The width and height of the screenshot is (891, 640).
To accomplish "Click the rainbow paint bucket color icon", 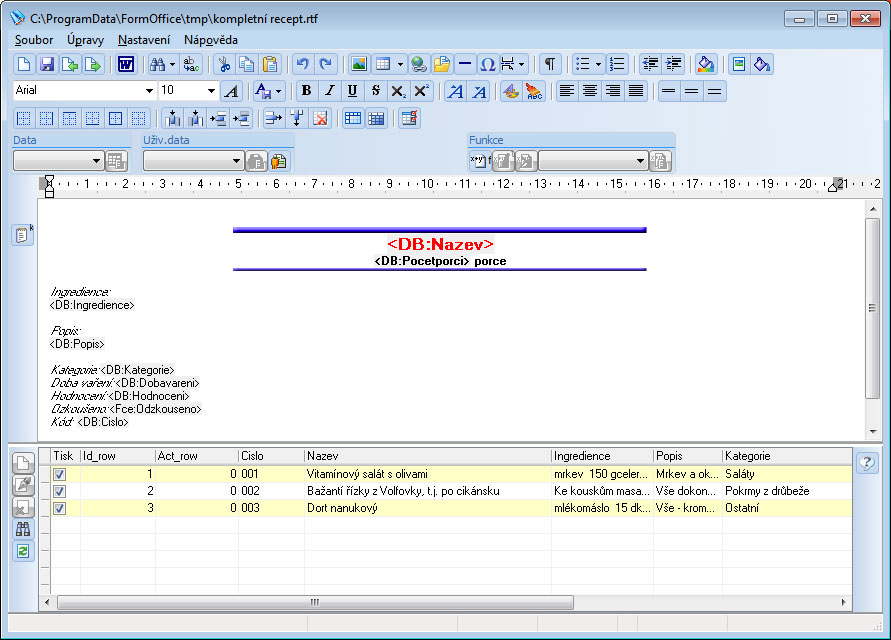I will pos(706,64).
